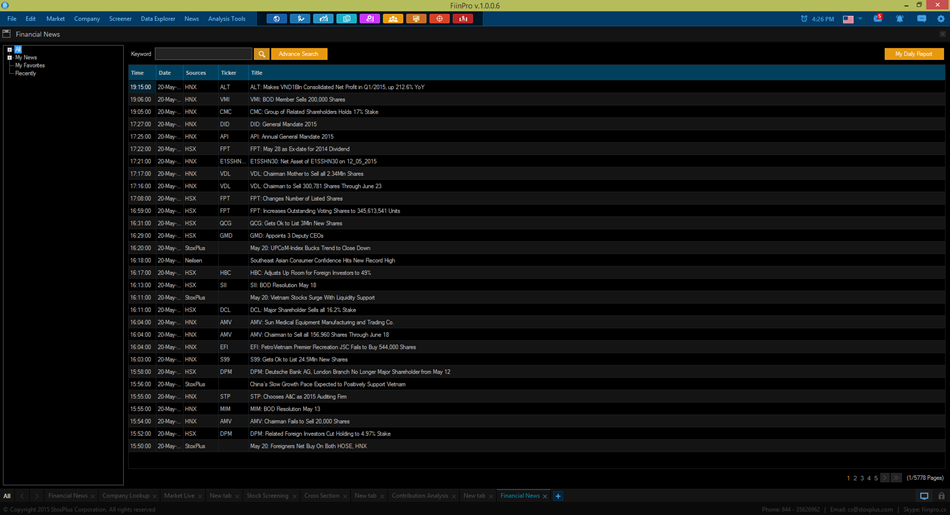Open the teal documents toolbar icon
Viewport: 950px width, 515px height.
point(347,19)
